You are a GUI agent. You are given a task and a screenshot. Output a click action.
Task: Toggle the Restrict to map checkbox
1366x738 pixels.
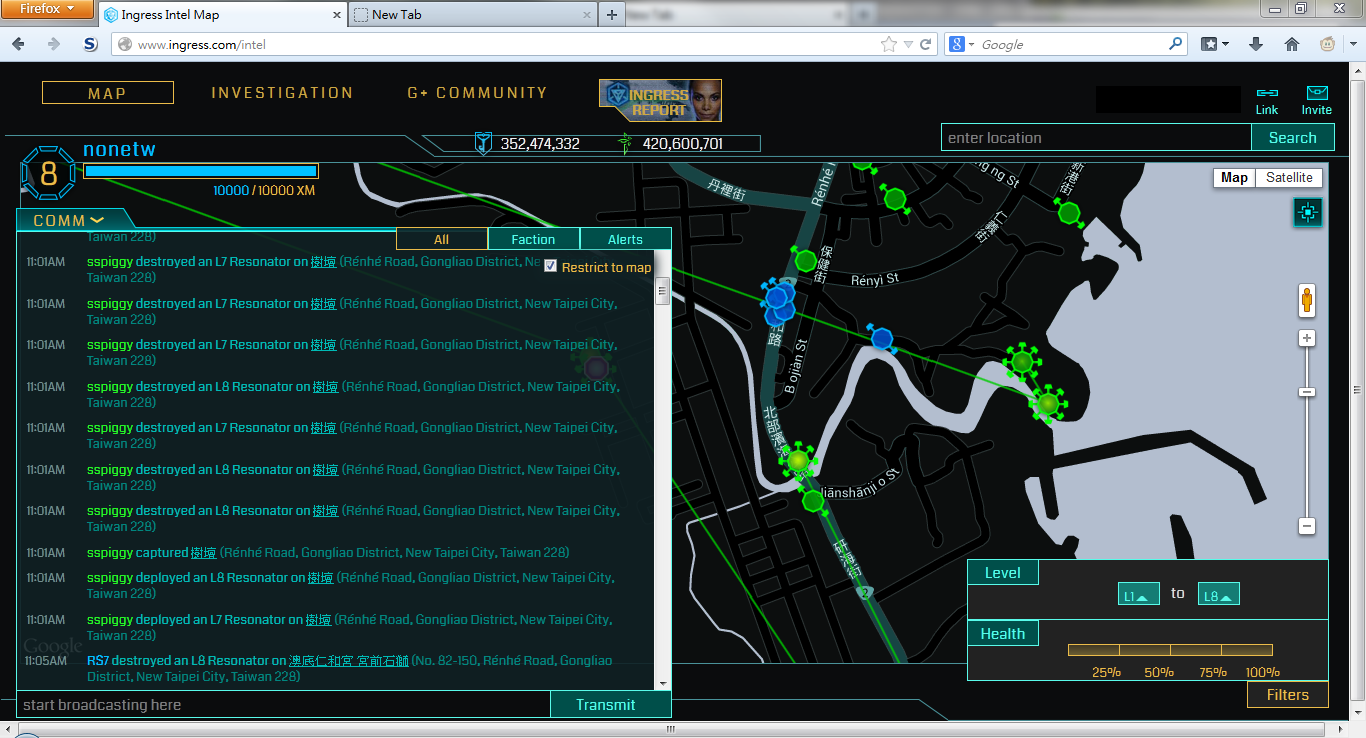550,266
